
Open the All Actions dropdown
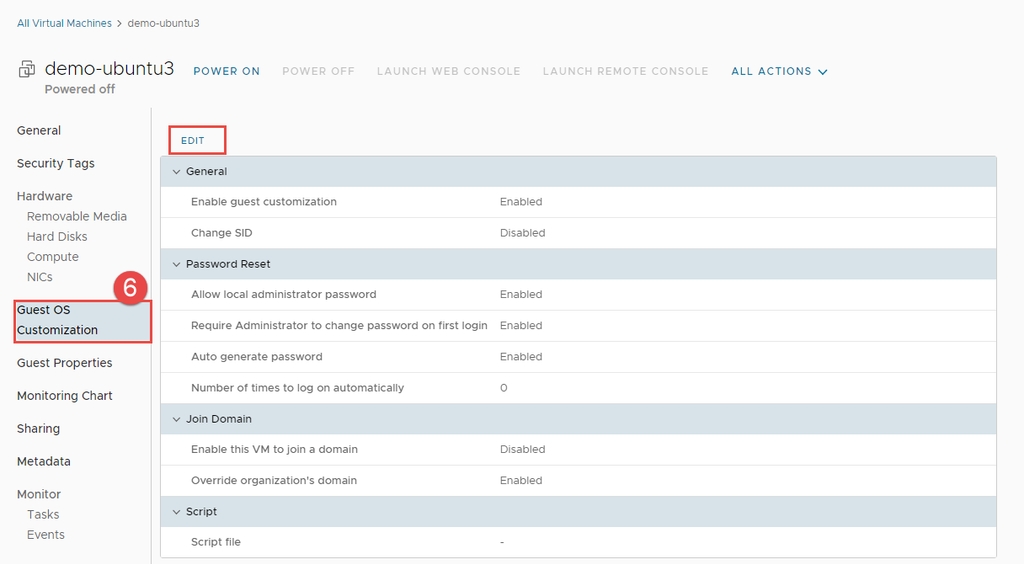pyautogui.click(x=779, y=71)
